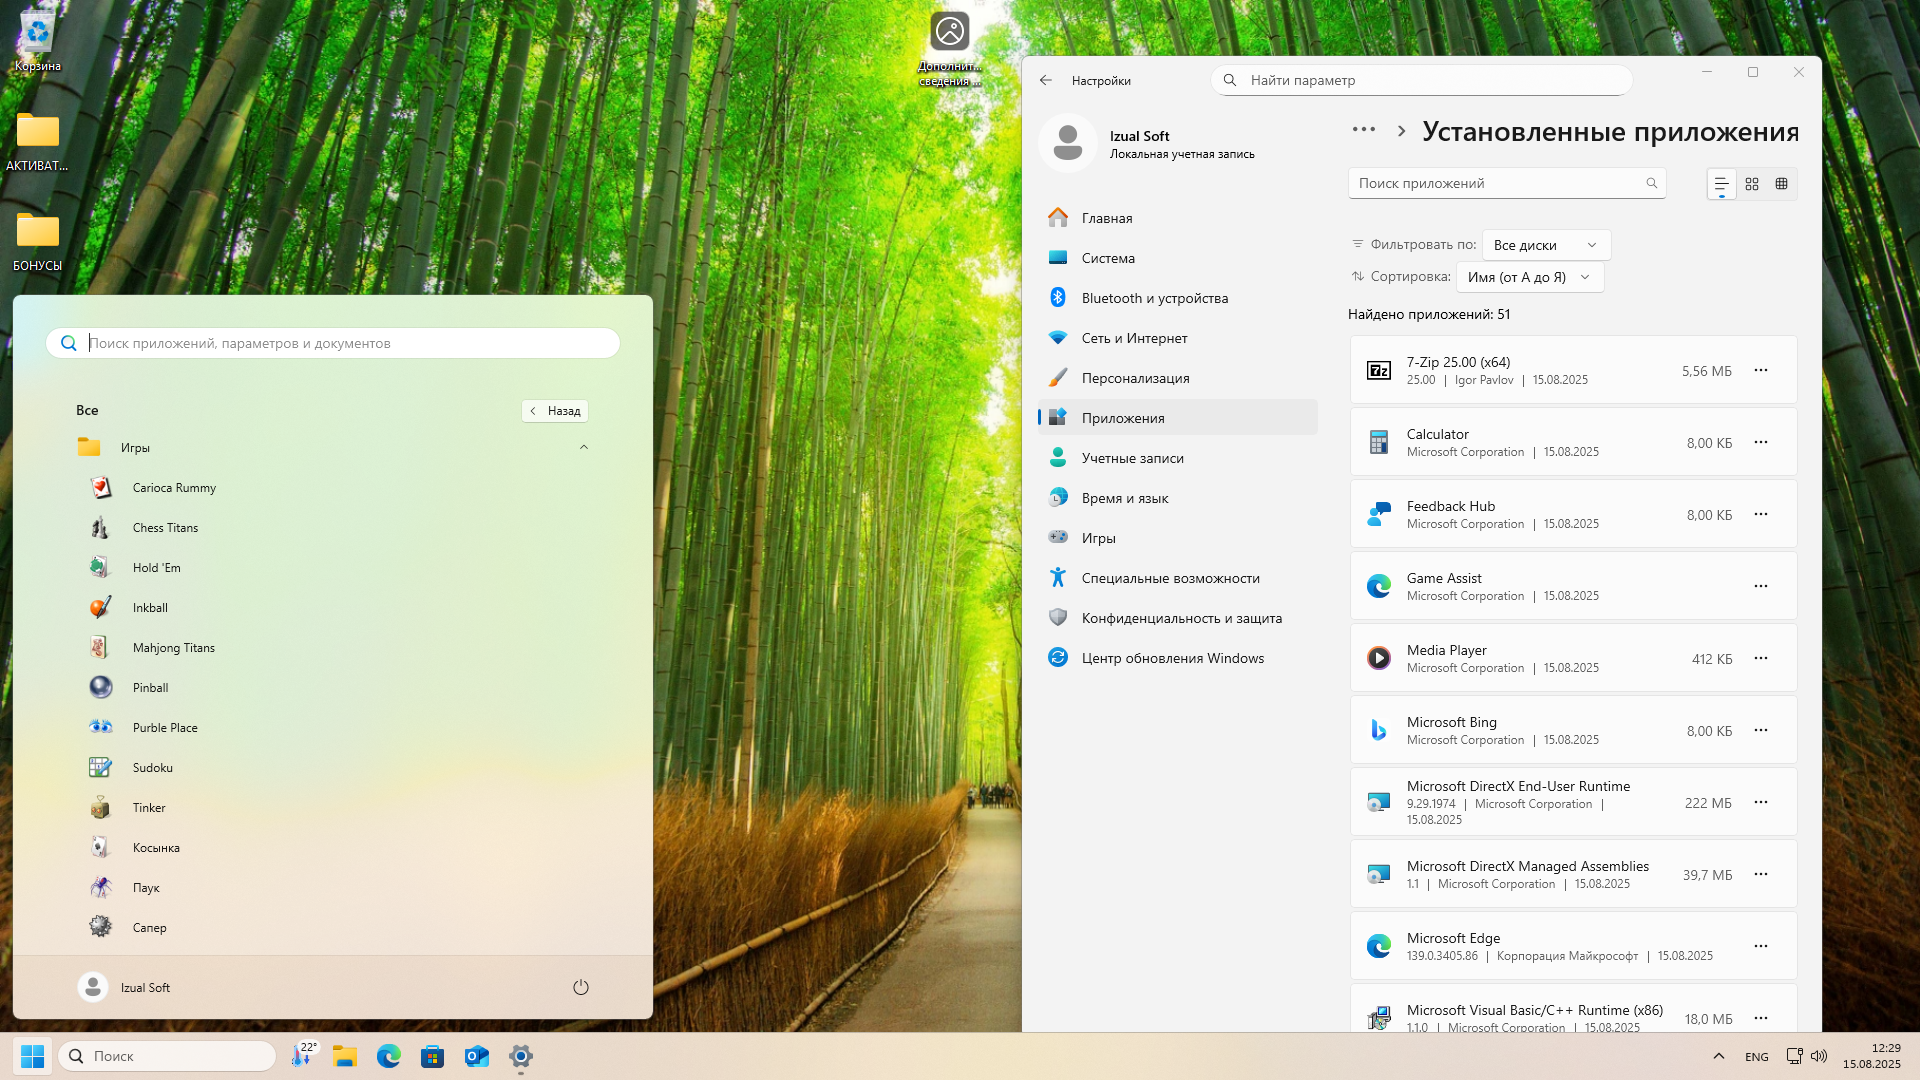Open breadcrumb ellipsis in Settings header
The width and height of the screenshot is (1920, 1080).
[x=1364, y=130]
